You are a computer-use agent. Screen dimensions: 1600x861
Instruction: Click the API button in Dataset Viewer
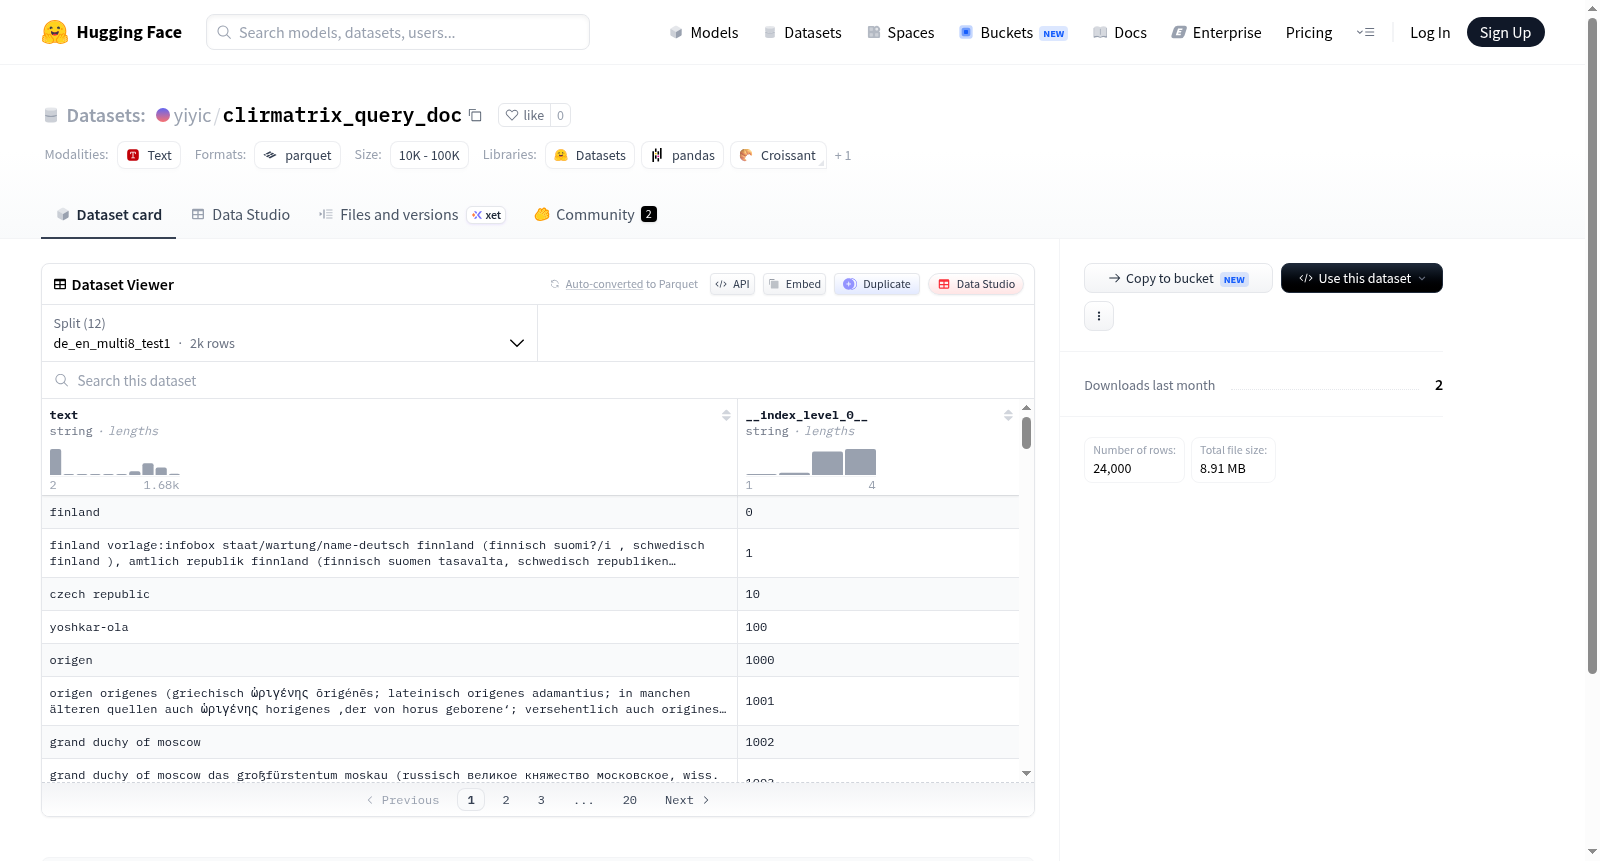pyautogui.click(x=732, y=284)
